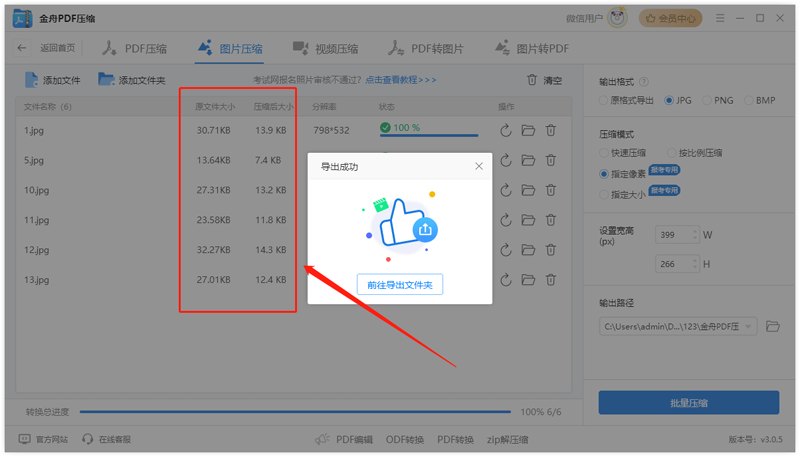Switch to PDF压缩 tab

pyautogui.click(x=134, y=49)
